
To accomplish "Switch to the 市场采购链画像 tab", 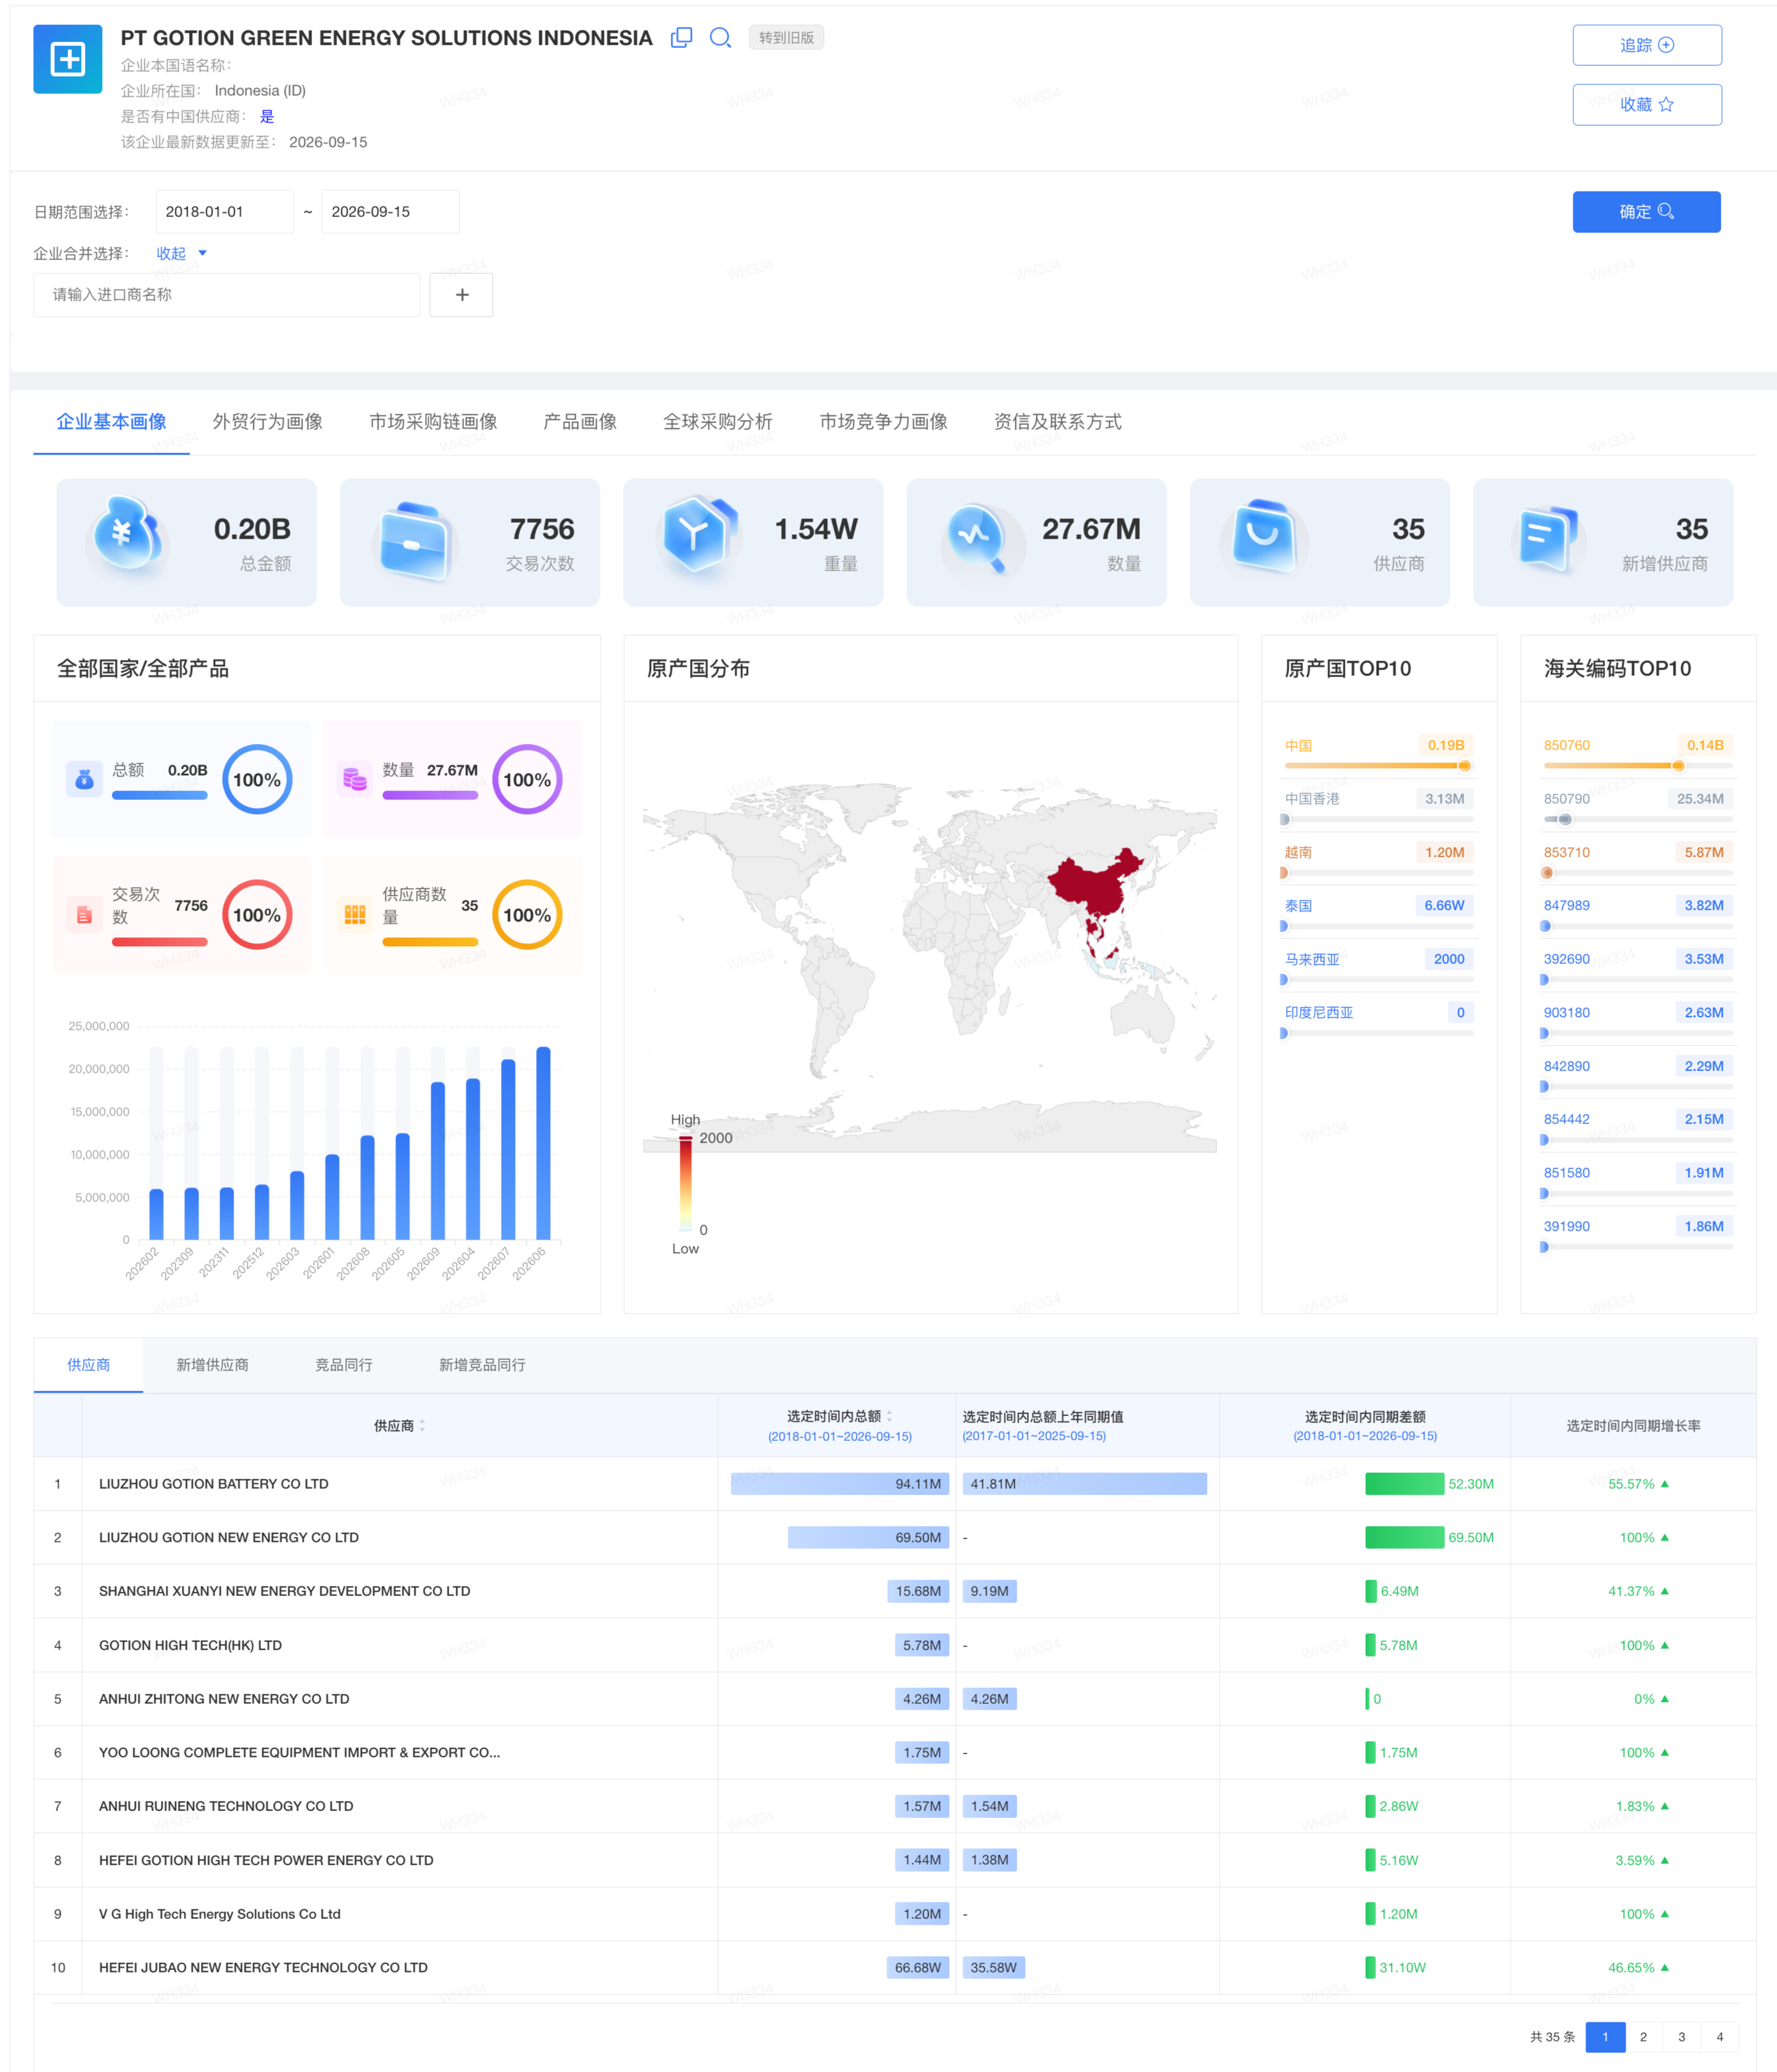I will pos(433,422).
